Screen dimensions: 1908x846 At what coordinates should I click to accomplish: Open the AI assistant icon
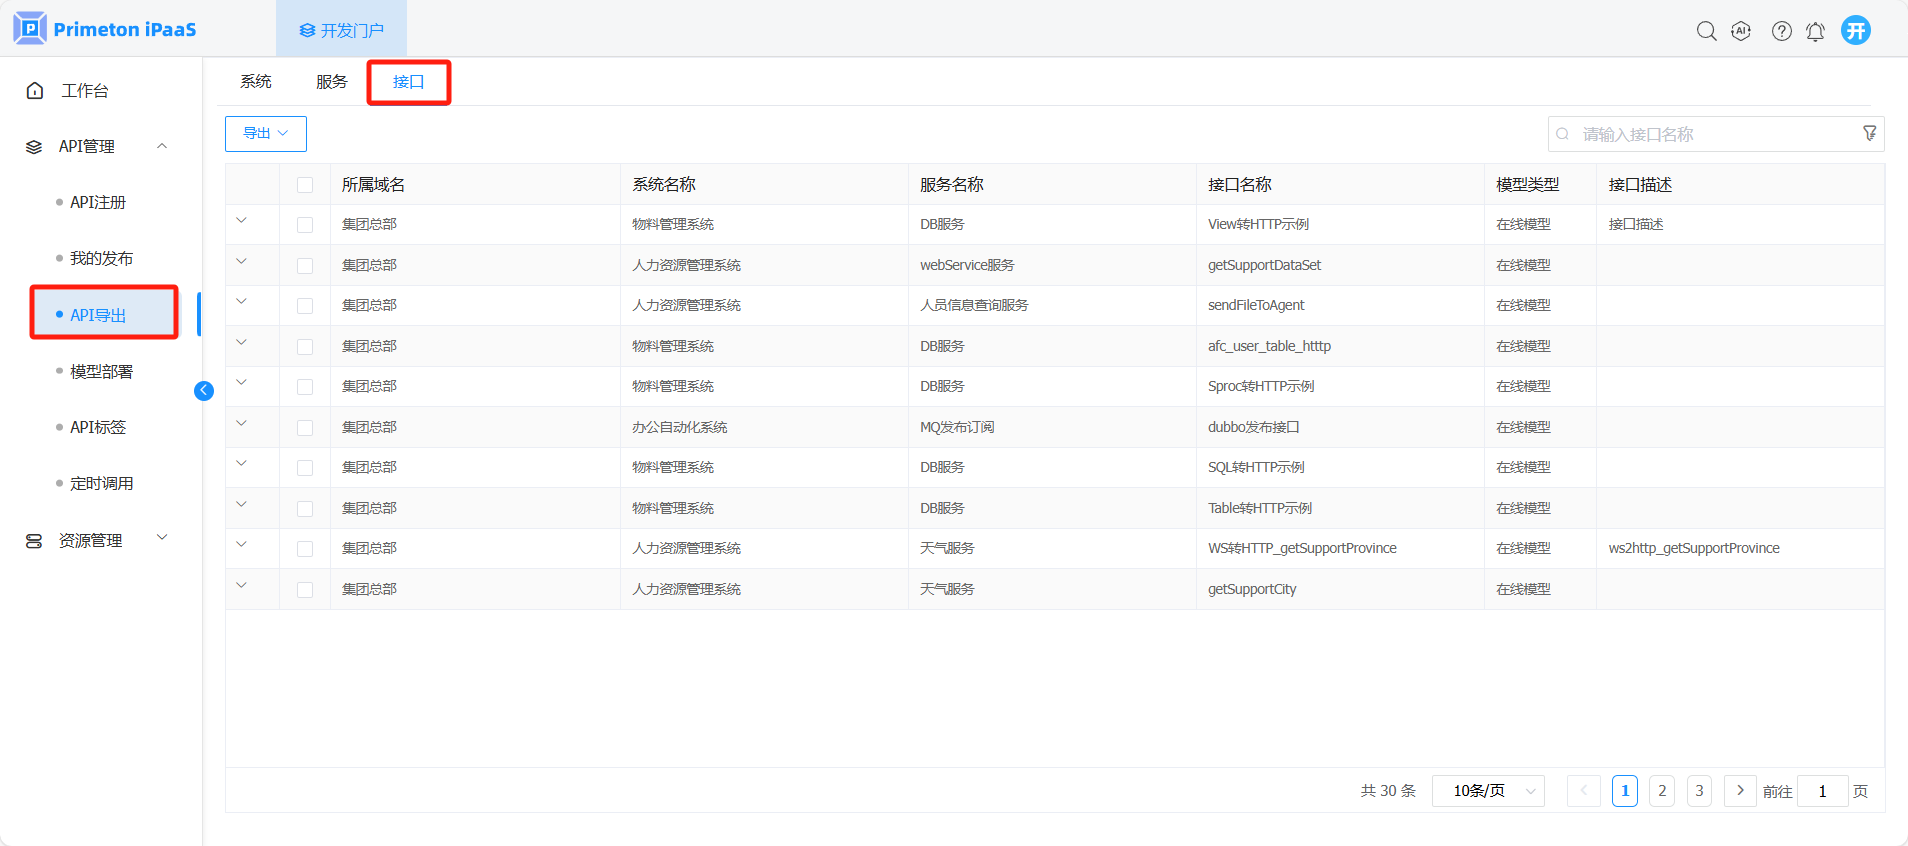coord(1741,31)
